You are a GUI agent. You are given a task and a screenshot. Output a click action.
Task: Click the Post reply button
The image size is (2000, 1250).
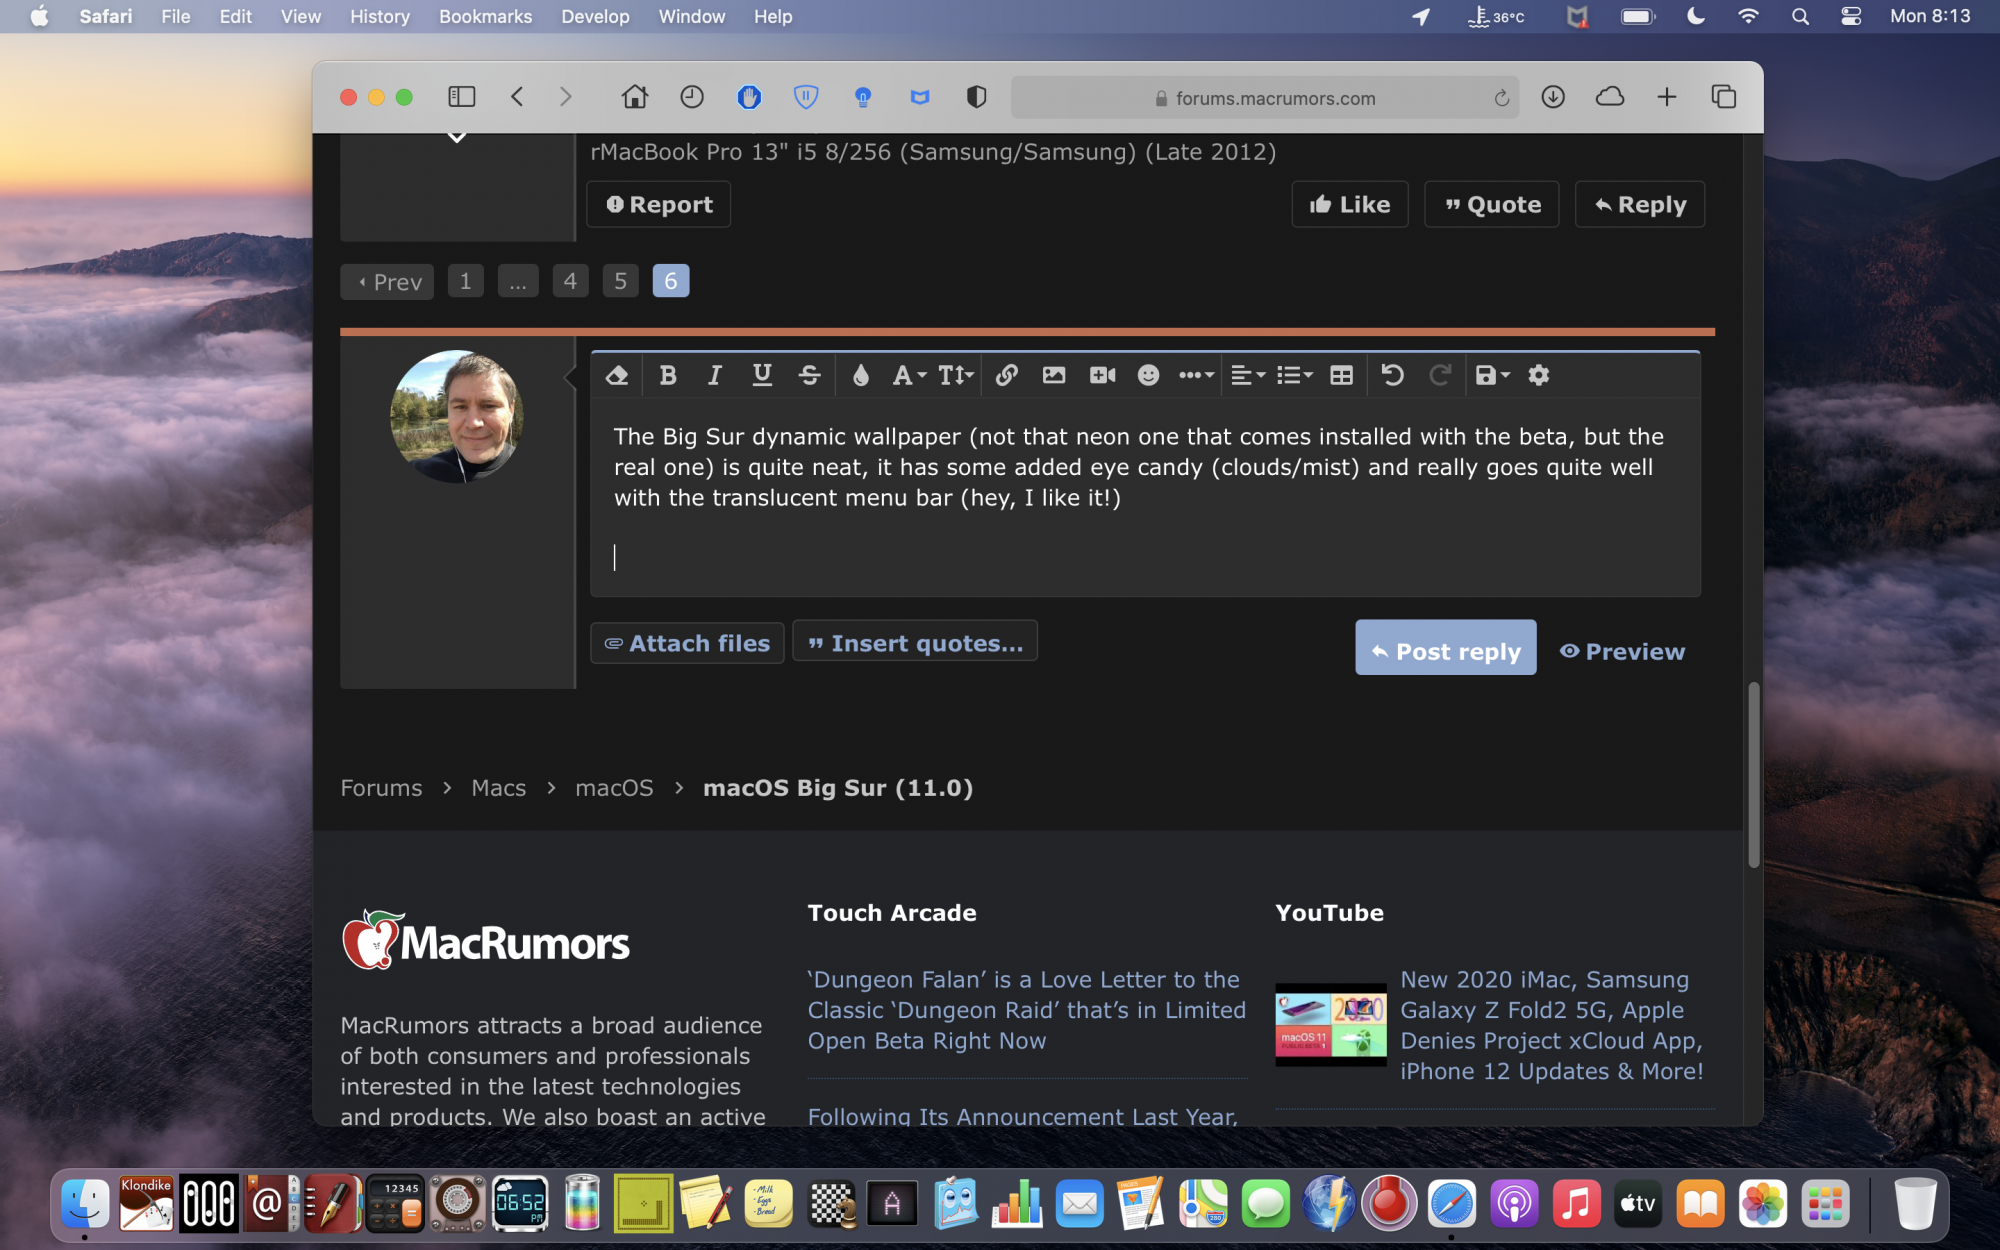[x=1445, y=648]
